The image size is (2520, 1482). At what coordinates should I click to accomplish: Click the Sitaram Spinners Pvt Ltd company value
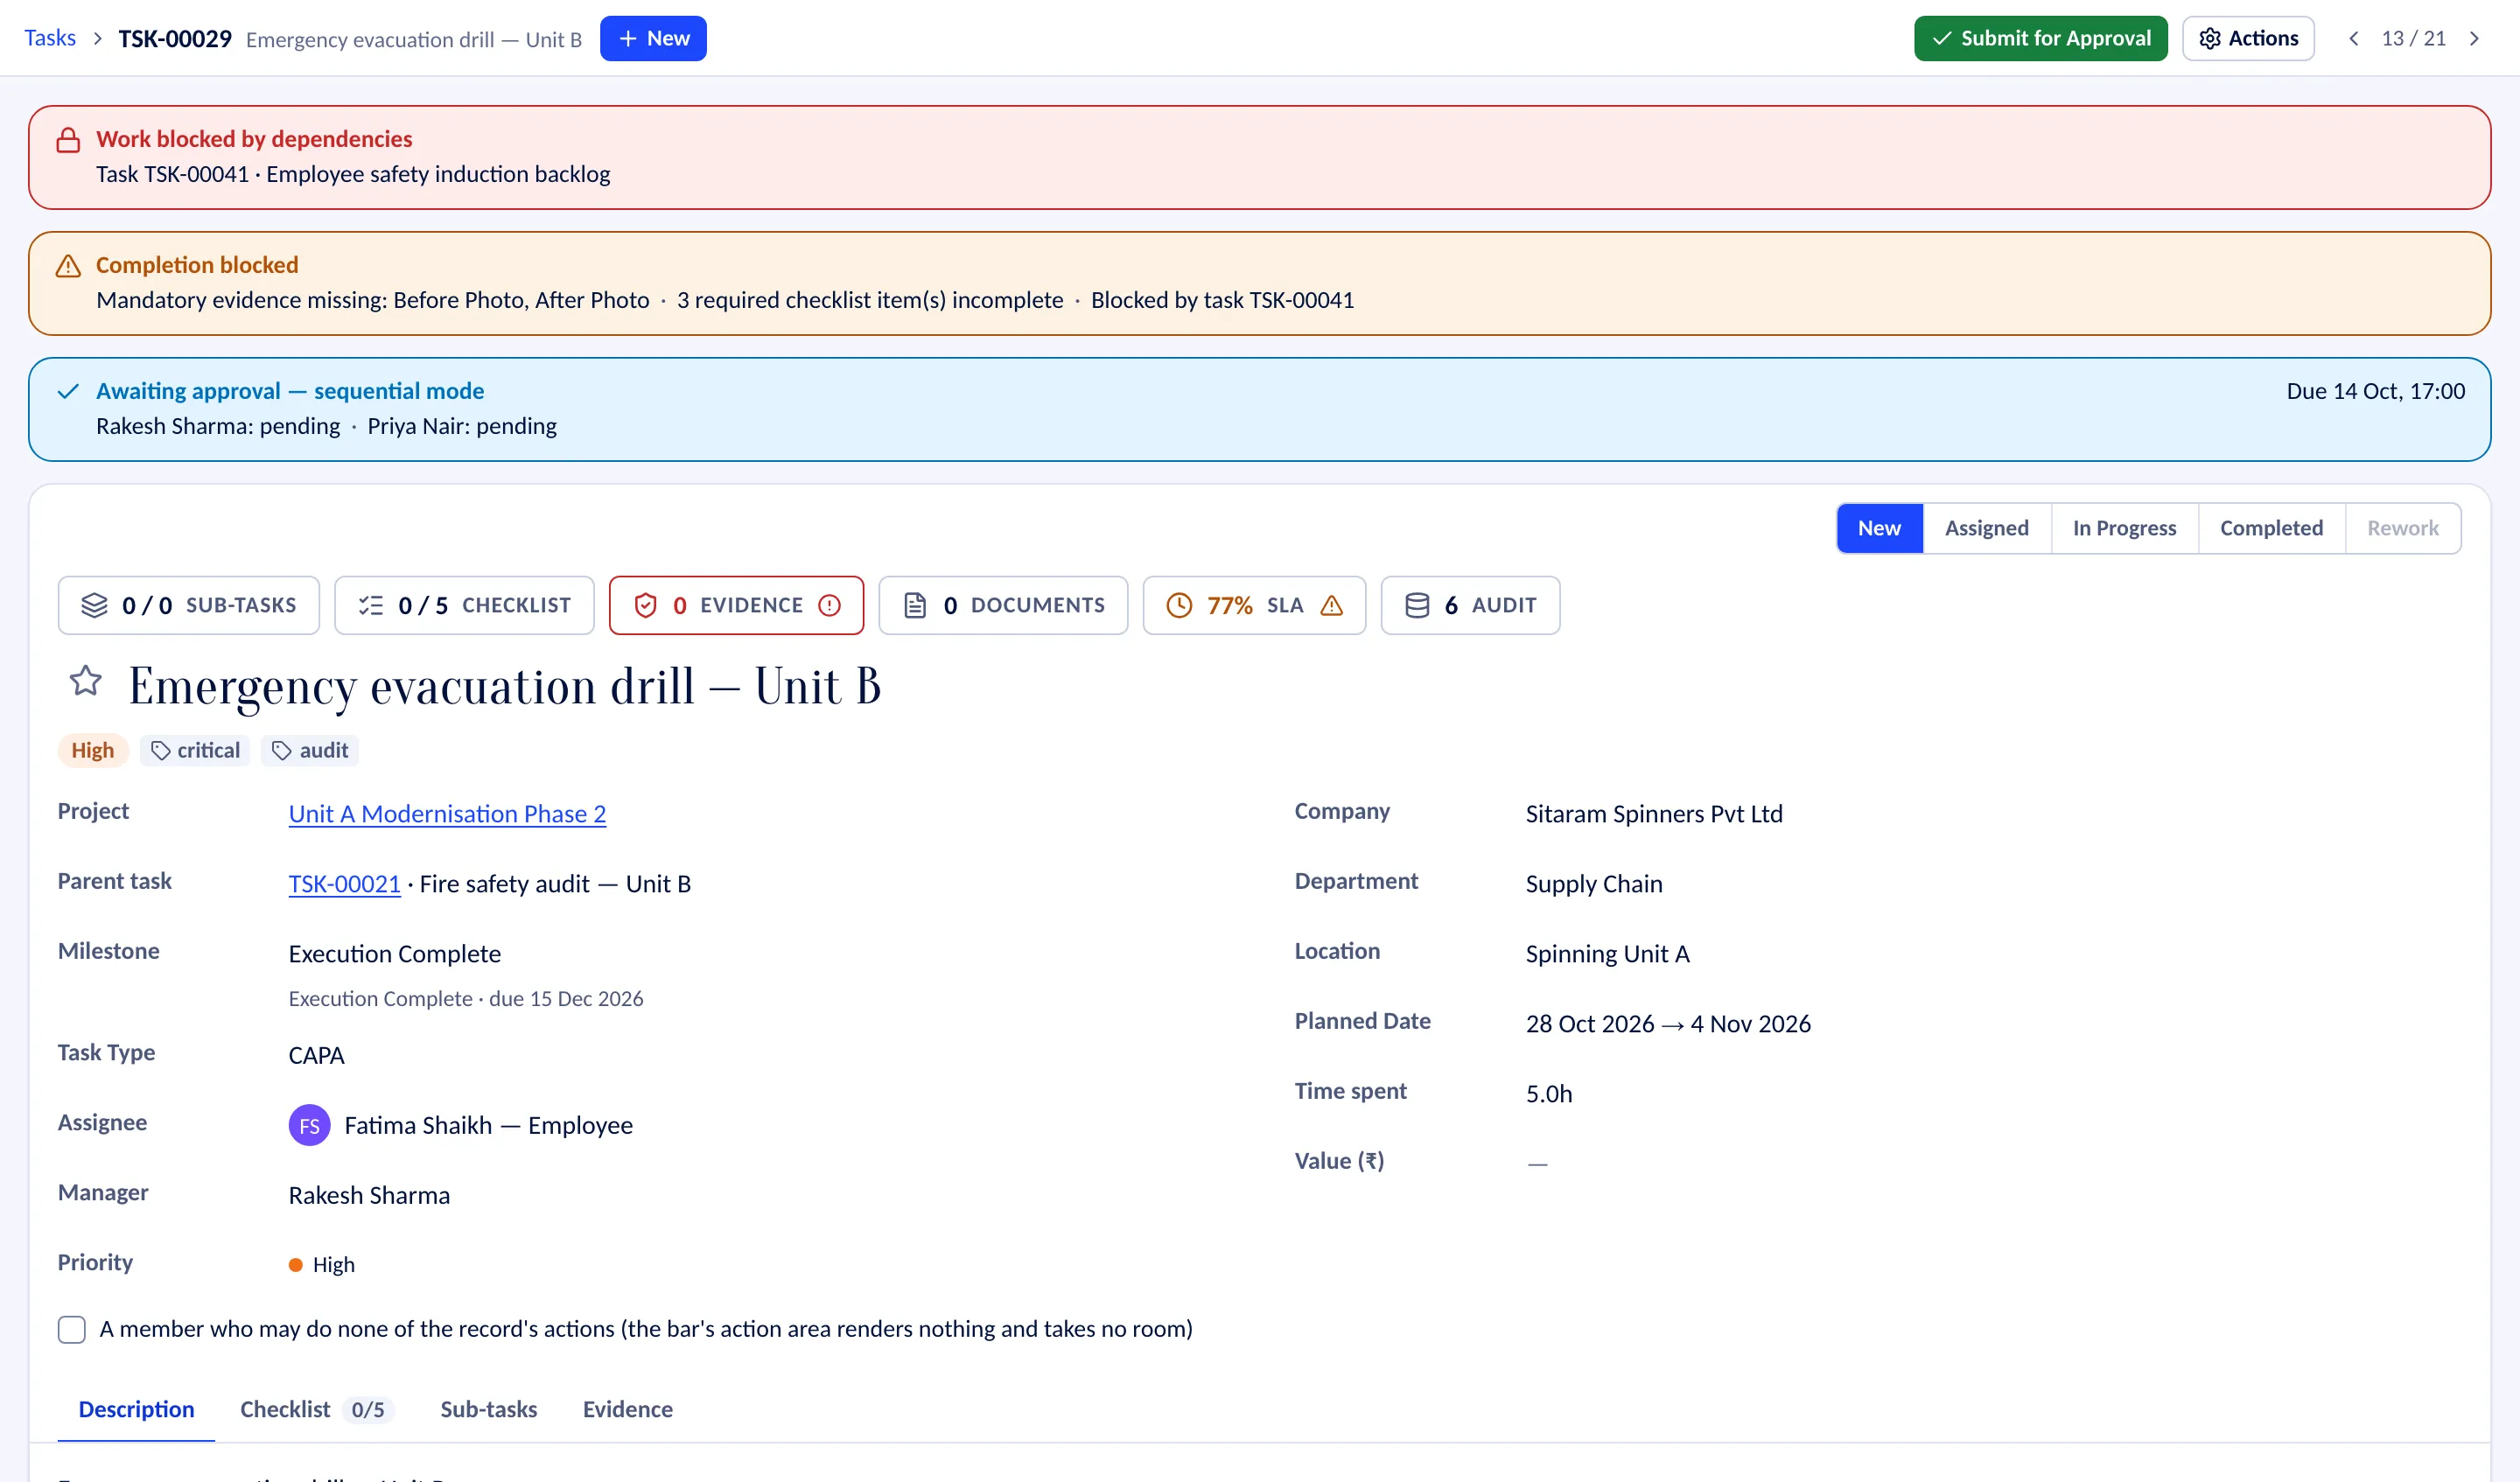click(1654, 814)
